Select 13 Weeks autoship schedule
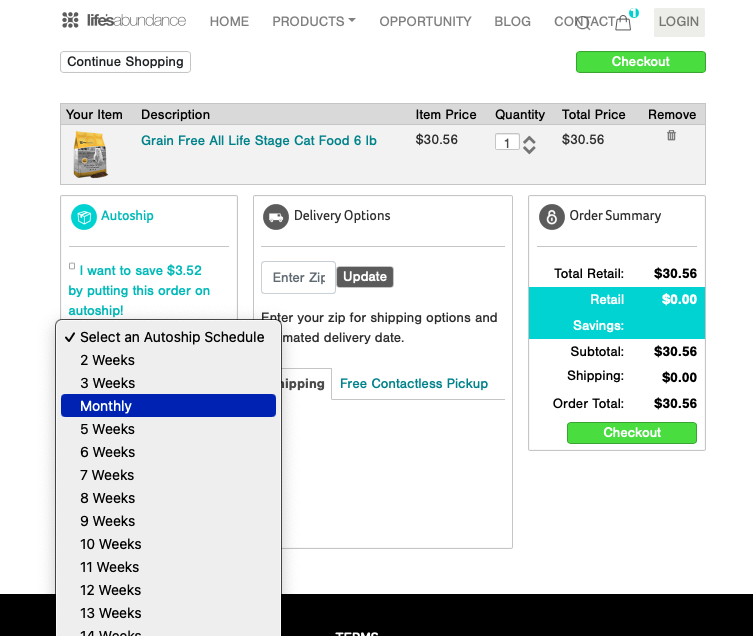 pyautogui.click(x=168, y=613)
